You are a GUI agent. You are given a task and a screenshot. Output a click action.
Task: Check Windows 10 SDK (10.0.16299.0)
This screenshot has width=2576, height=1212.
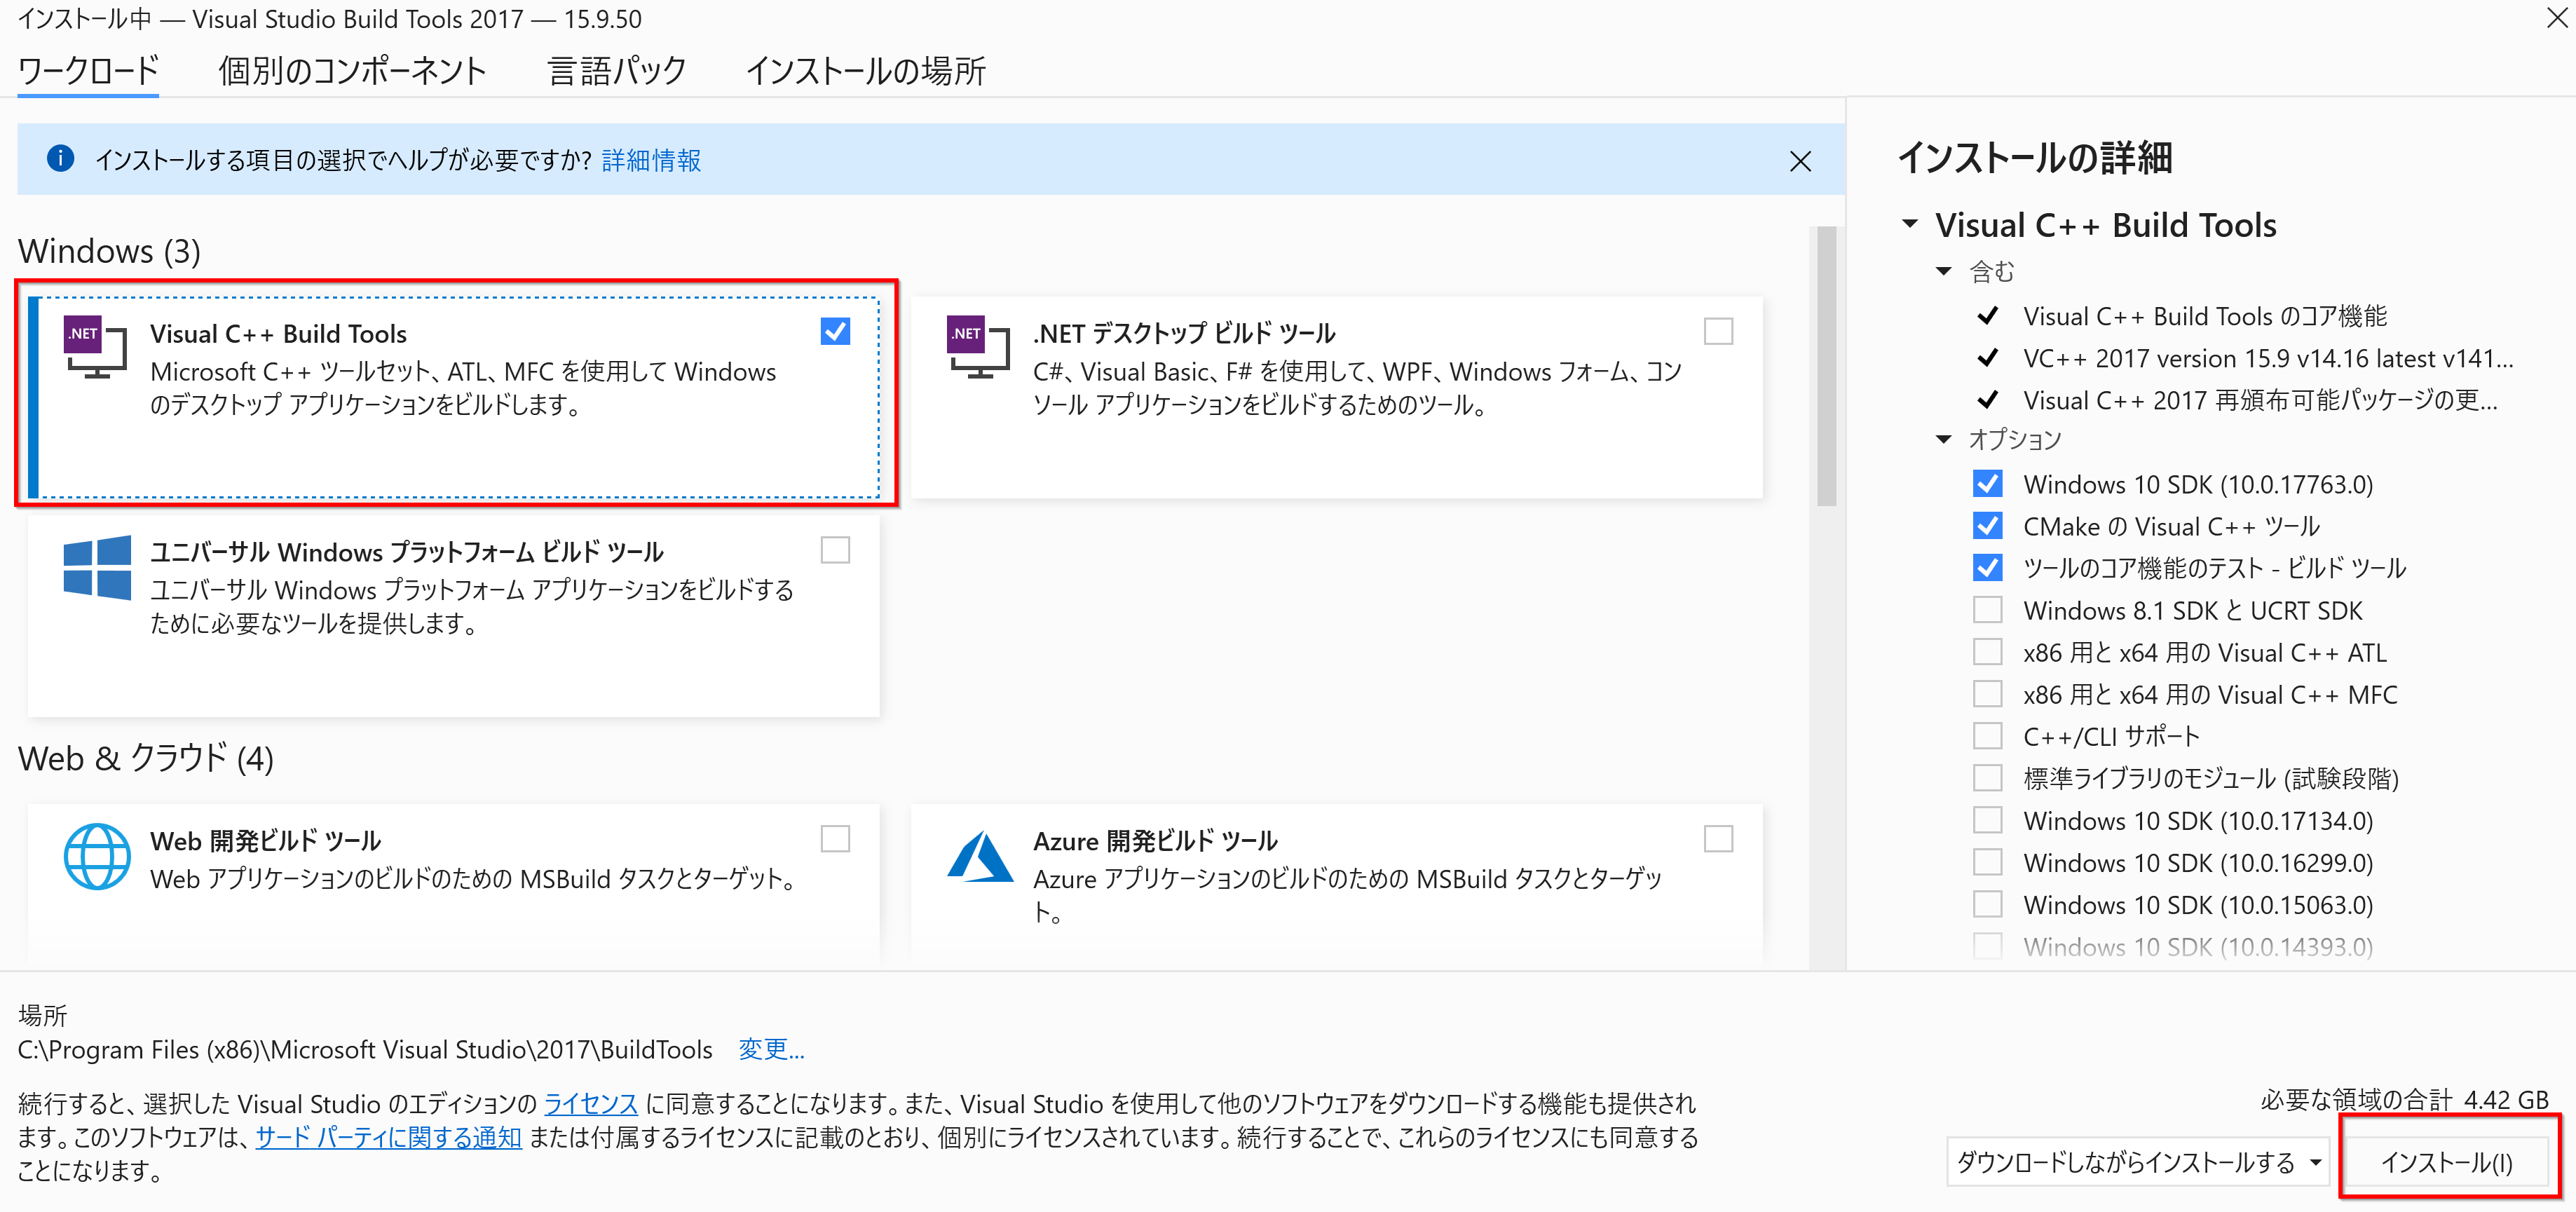[1987, 862]
